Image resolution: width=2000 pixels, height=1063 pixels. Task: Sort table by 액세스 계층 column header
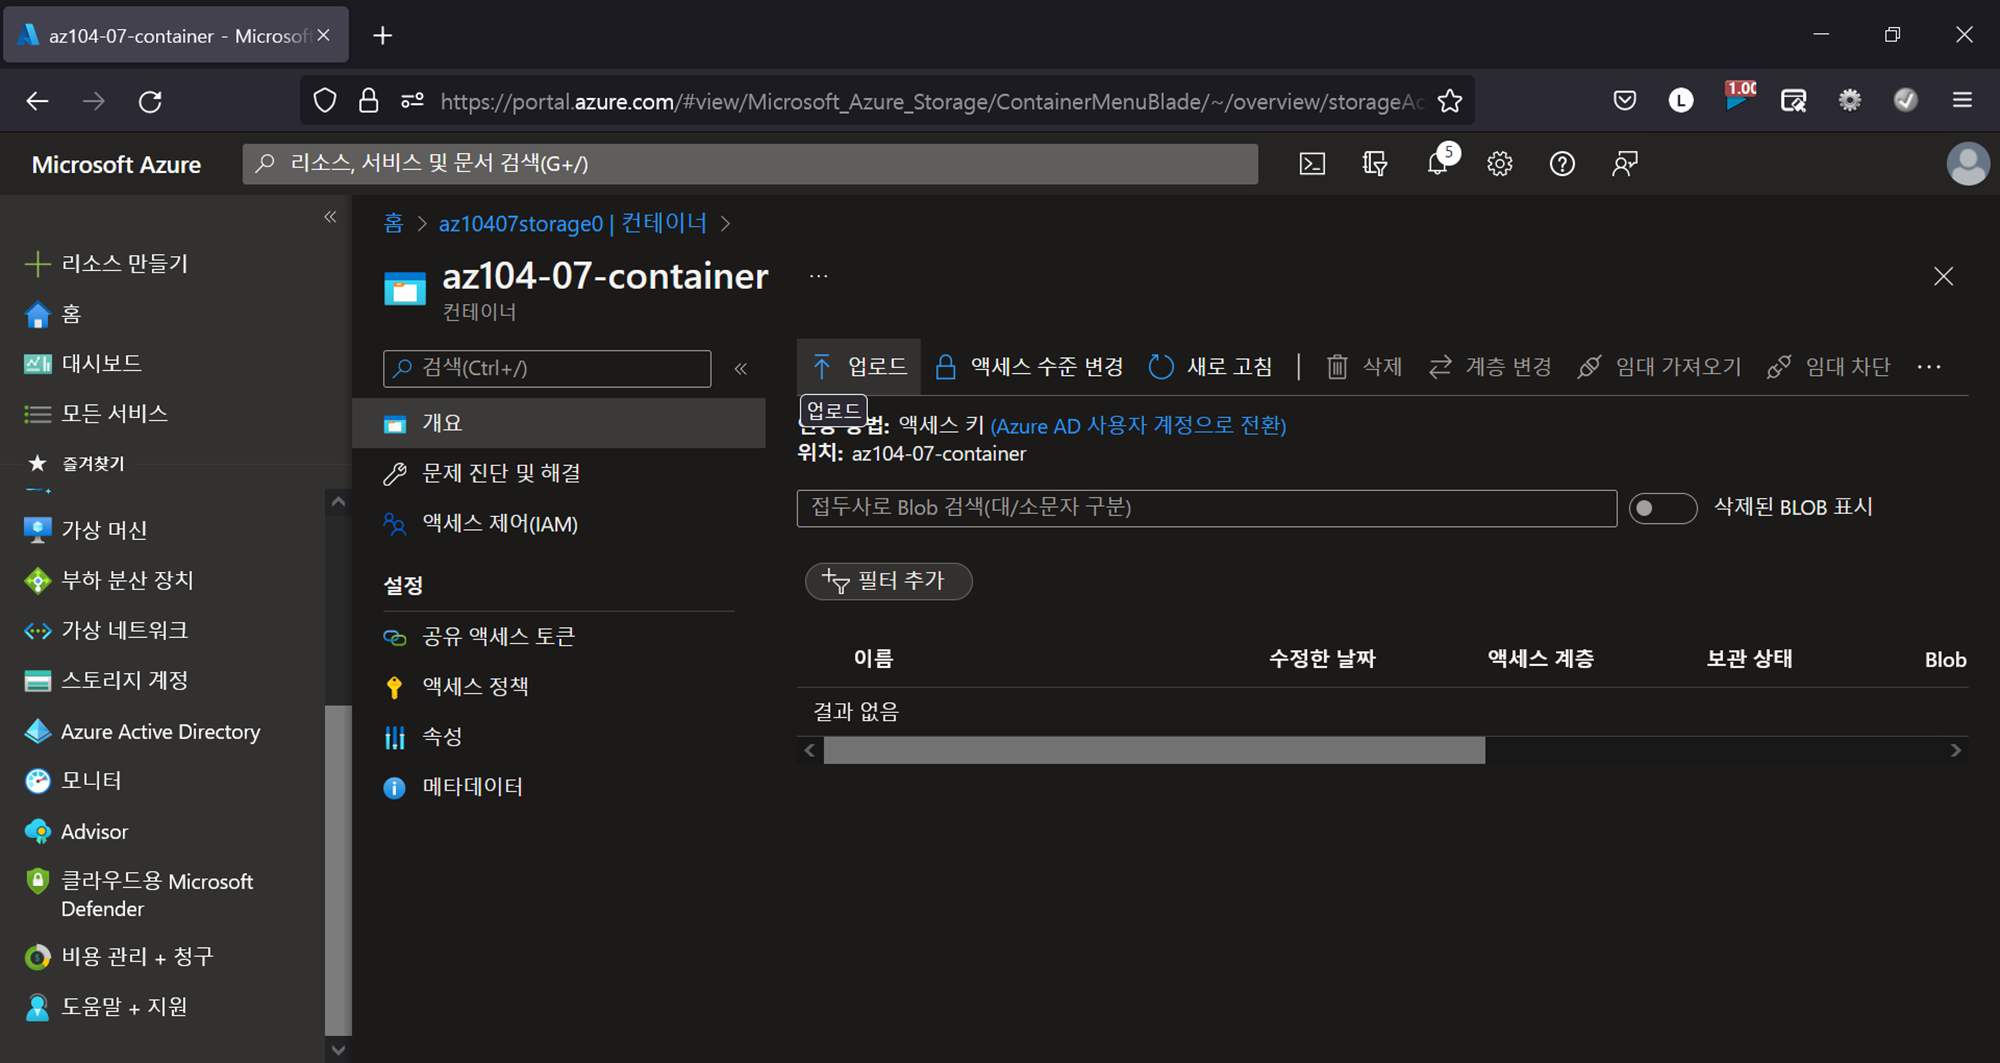pos(1540,659)
